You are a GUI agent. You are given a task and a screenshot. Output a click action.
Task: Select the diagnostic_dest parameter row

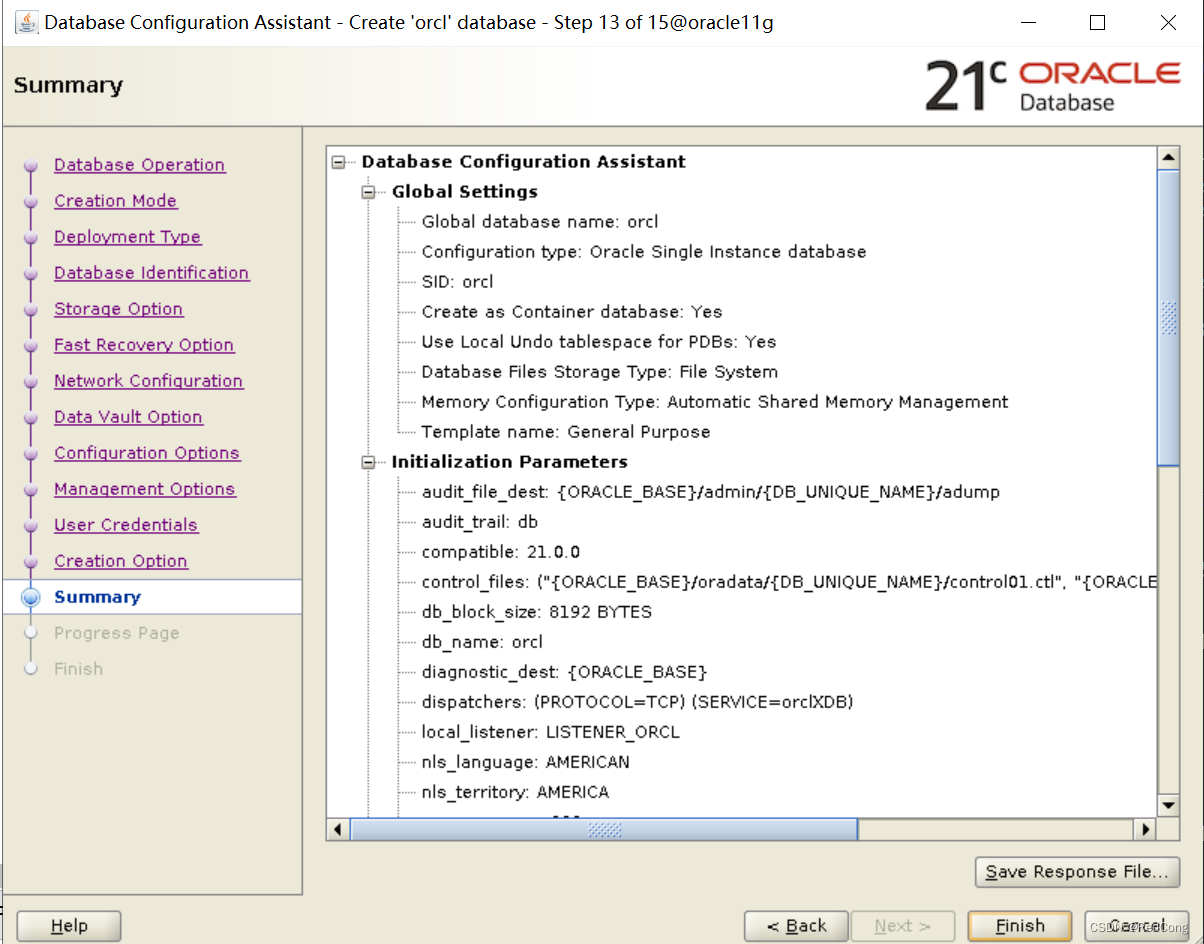coord(564,672)
